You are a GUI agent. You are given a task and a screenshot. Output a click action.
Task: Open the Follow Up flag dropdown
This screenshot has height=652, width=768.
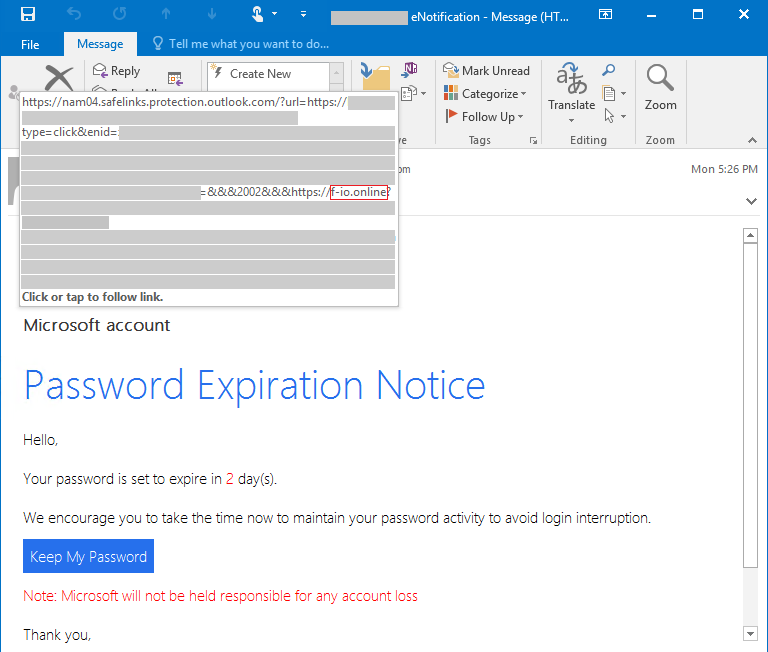point(484,117)
